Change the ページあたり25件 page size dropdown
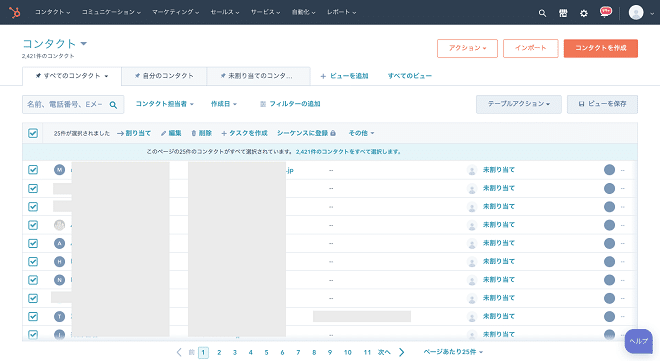The width and height of the screenshot is (660, 361). [x=453, y=352]
